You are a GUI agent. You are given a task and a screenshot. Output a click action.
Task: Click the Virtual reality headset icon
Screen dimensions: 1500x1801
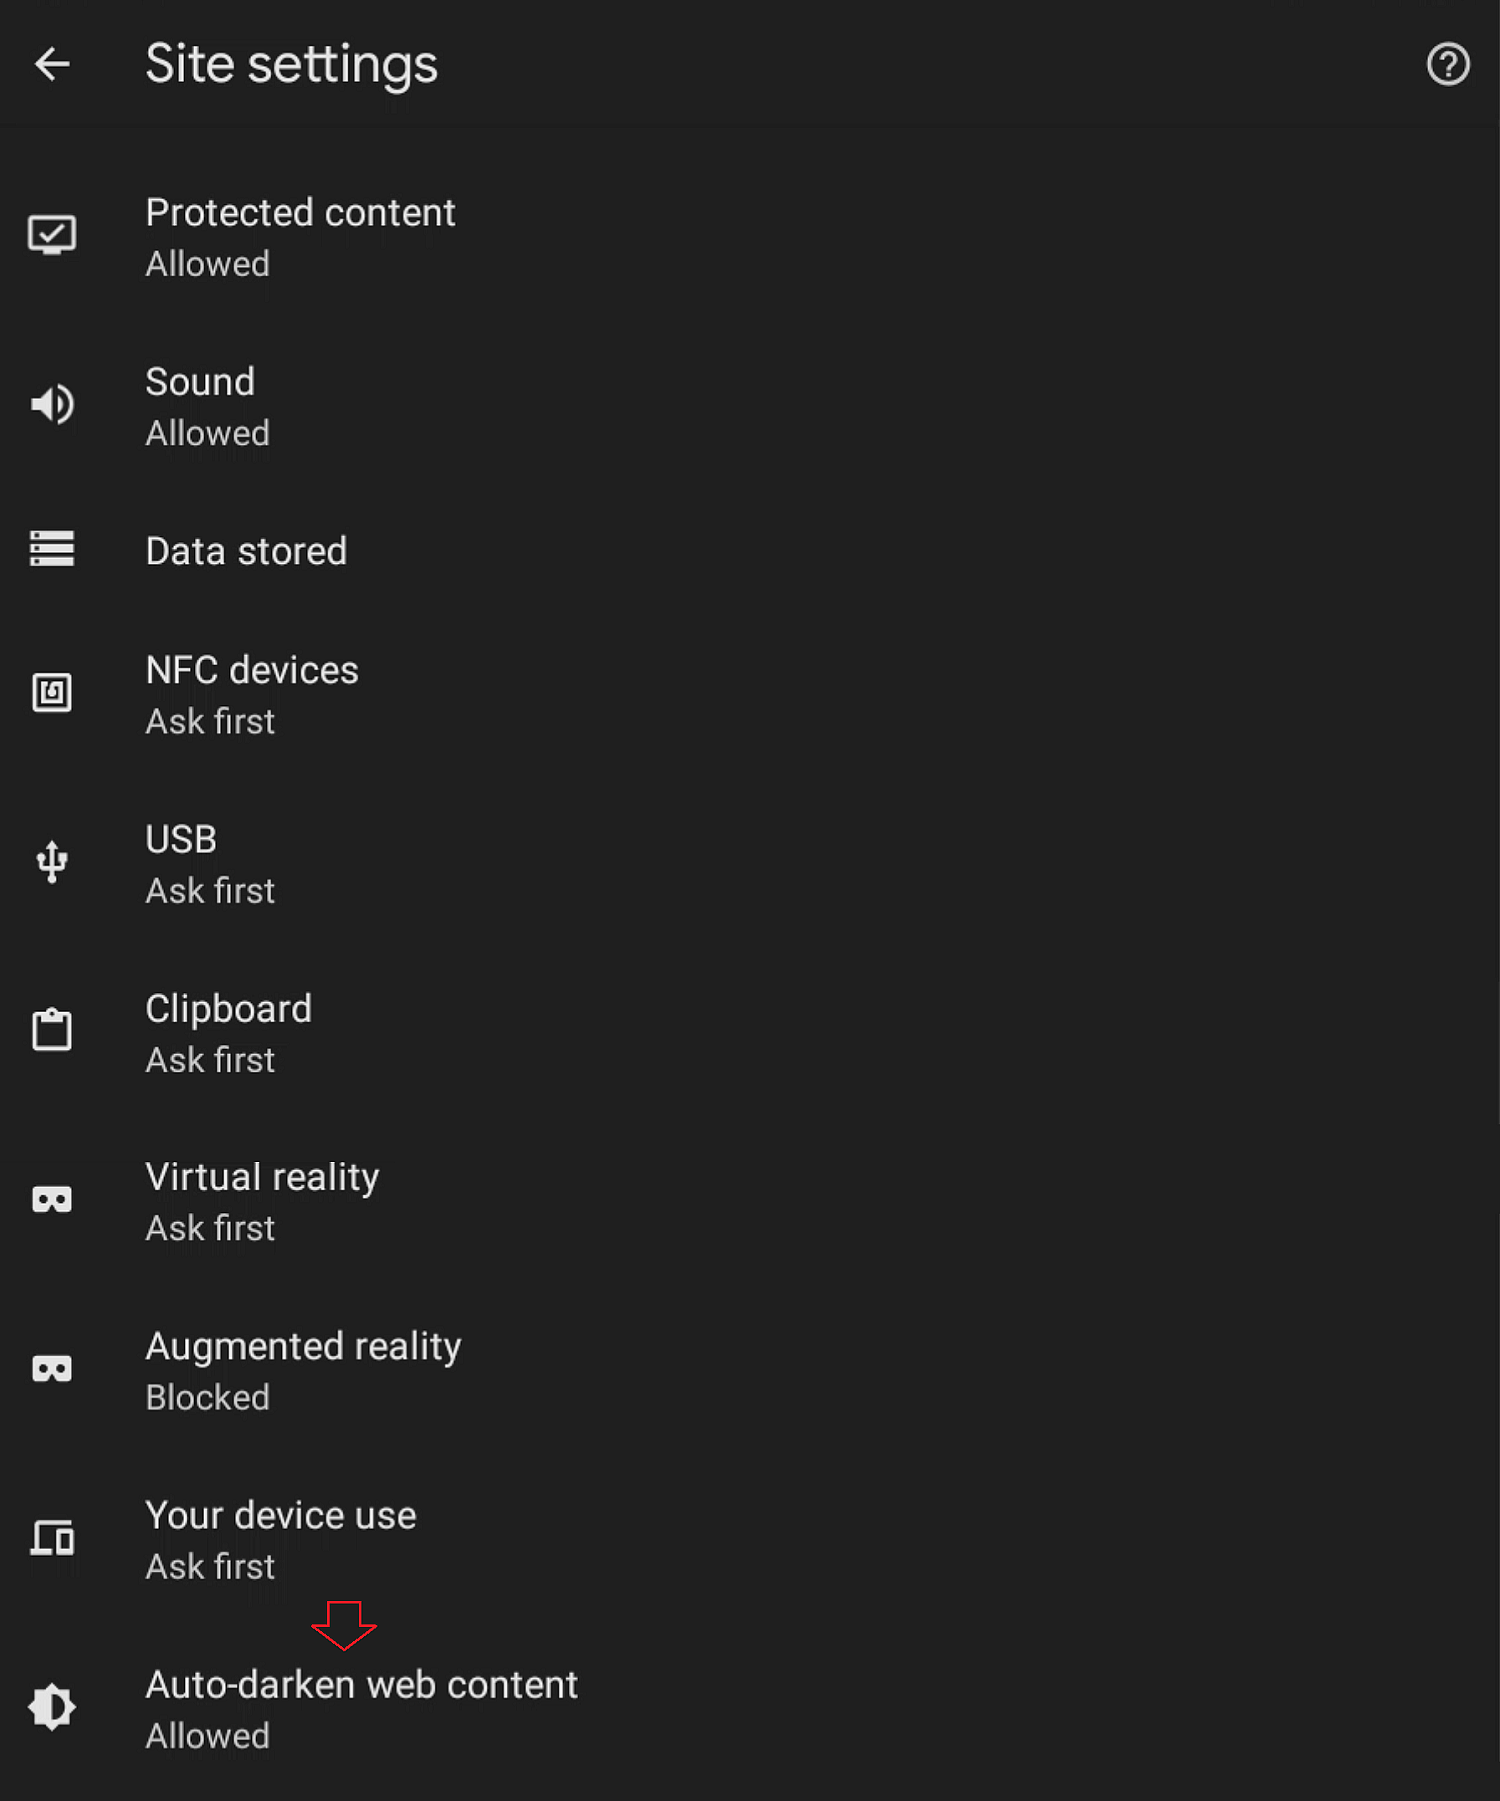(x=52, y=1200)
